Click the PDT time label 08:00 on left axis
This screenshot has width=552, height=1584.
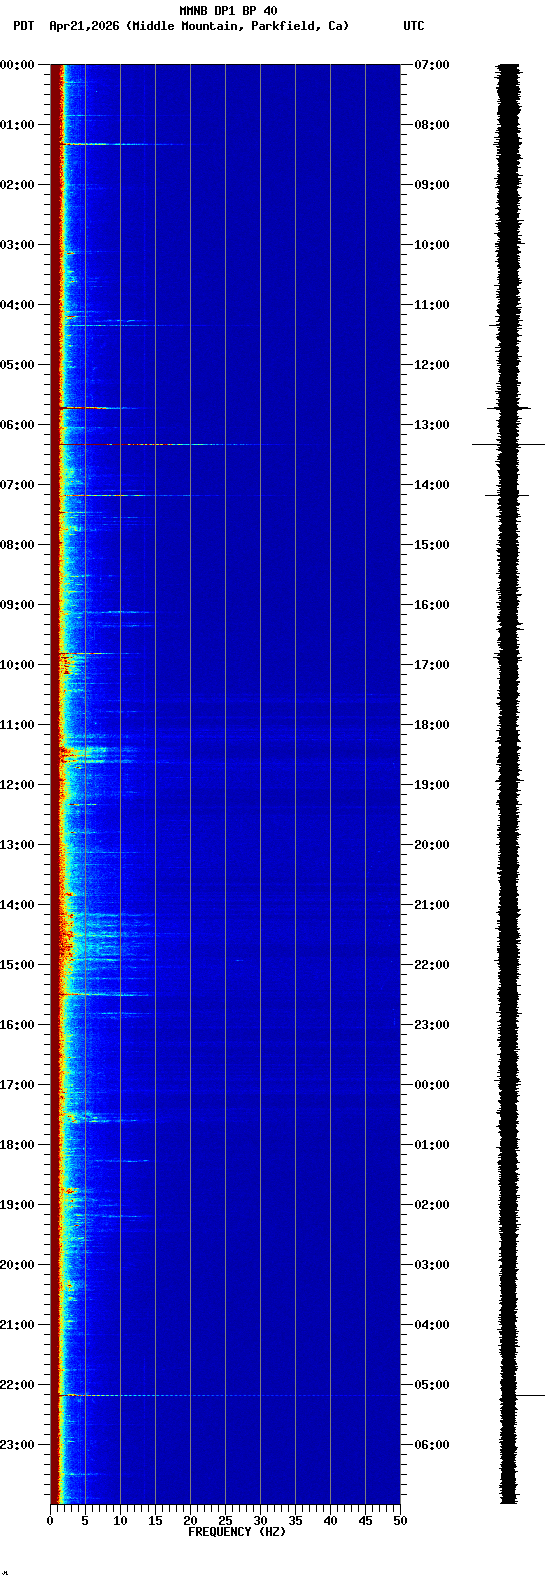tap(18, 545)
